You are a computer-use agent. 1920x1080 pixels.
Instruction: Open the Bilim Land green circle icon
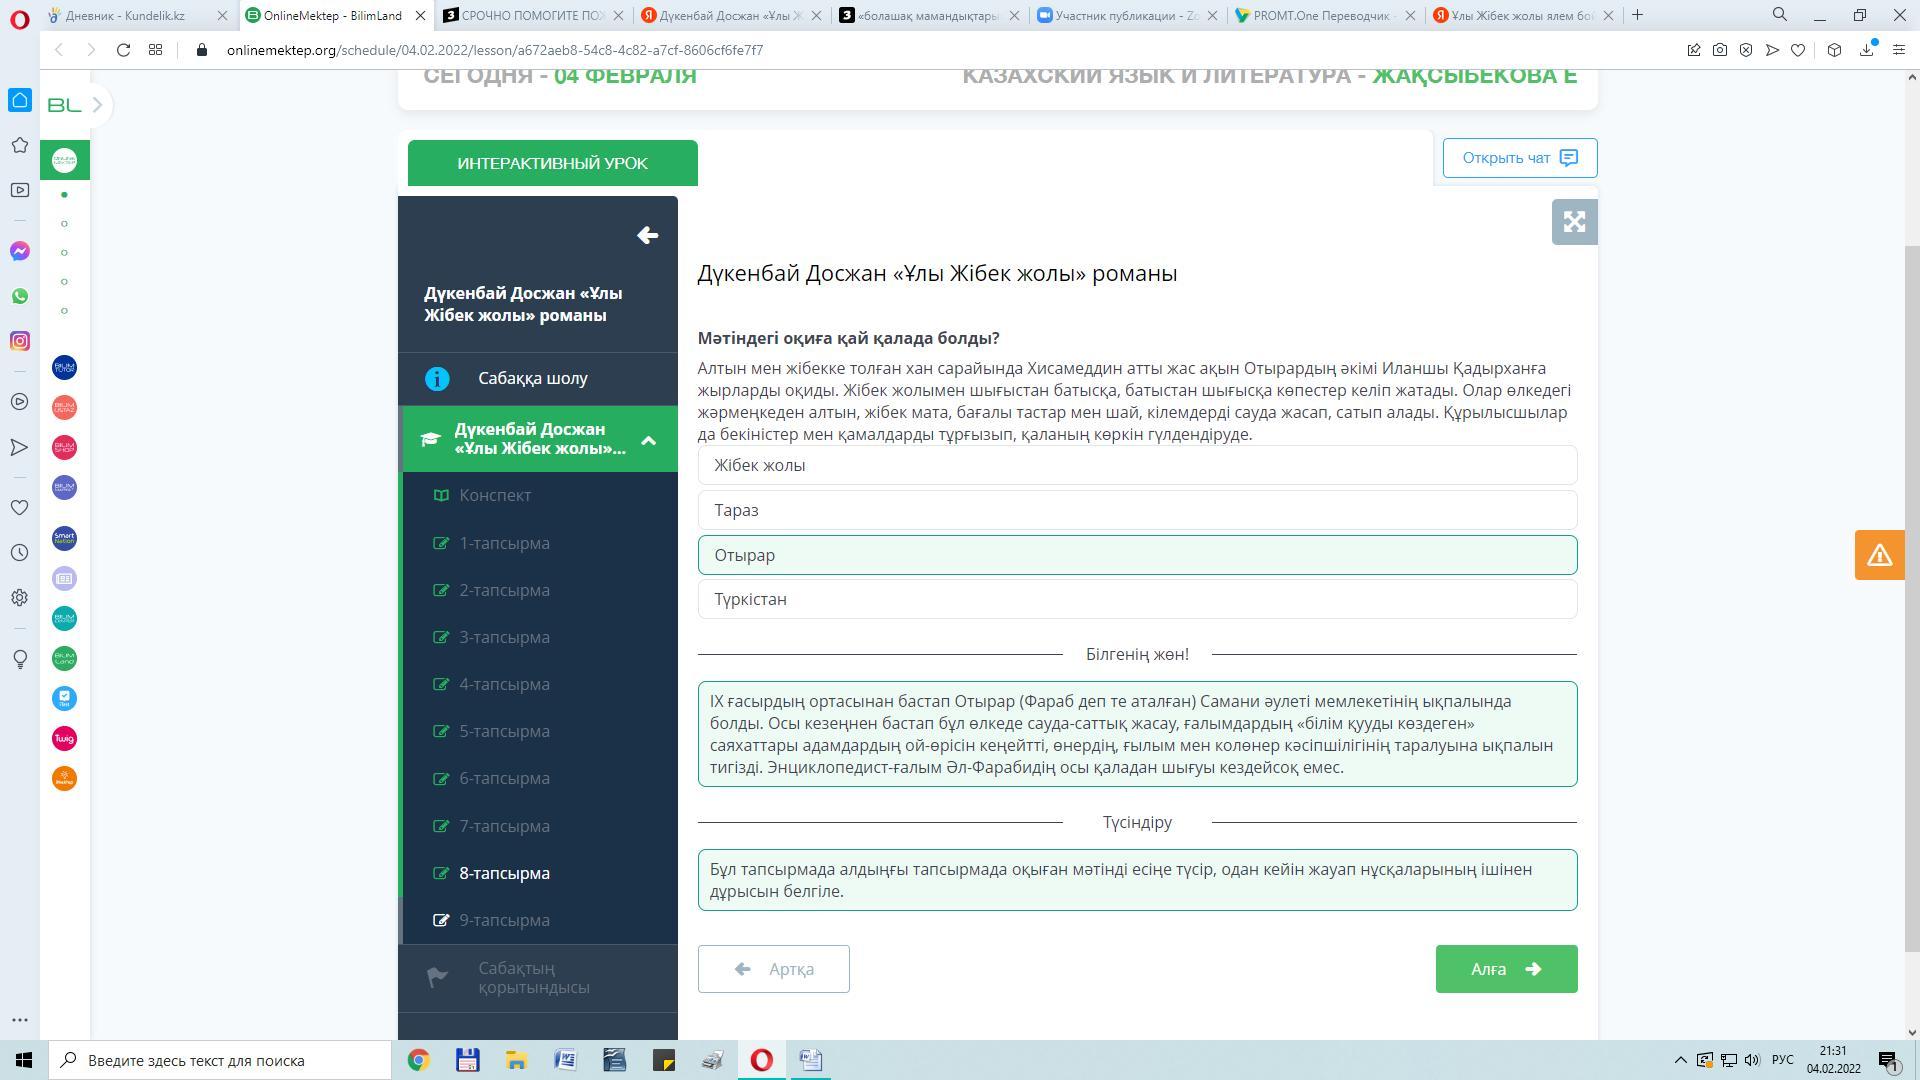[x=64, y=658]
